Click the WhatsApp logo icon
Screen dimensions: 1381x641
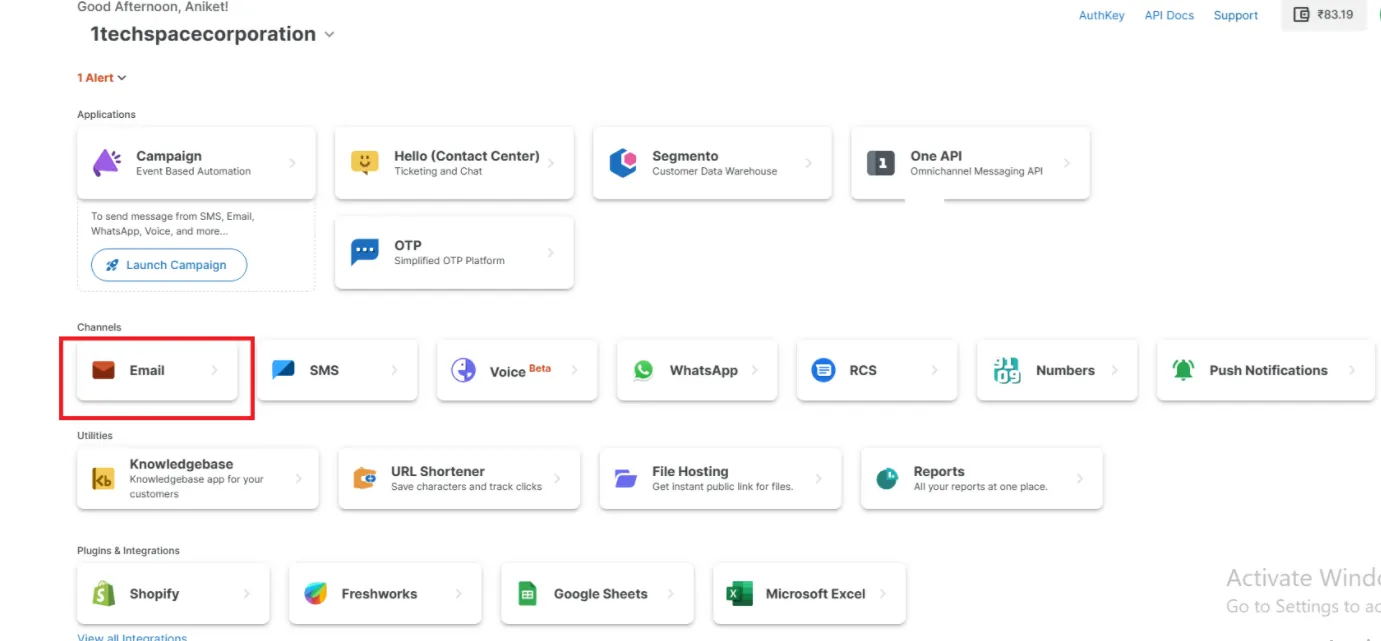(x=644, y=370)
